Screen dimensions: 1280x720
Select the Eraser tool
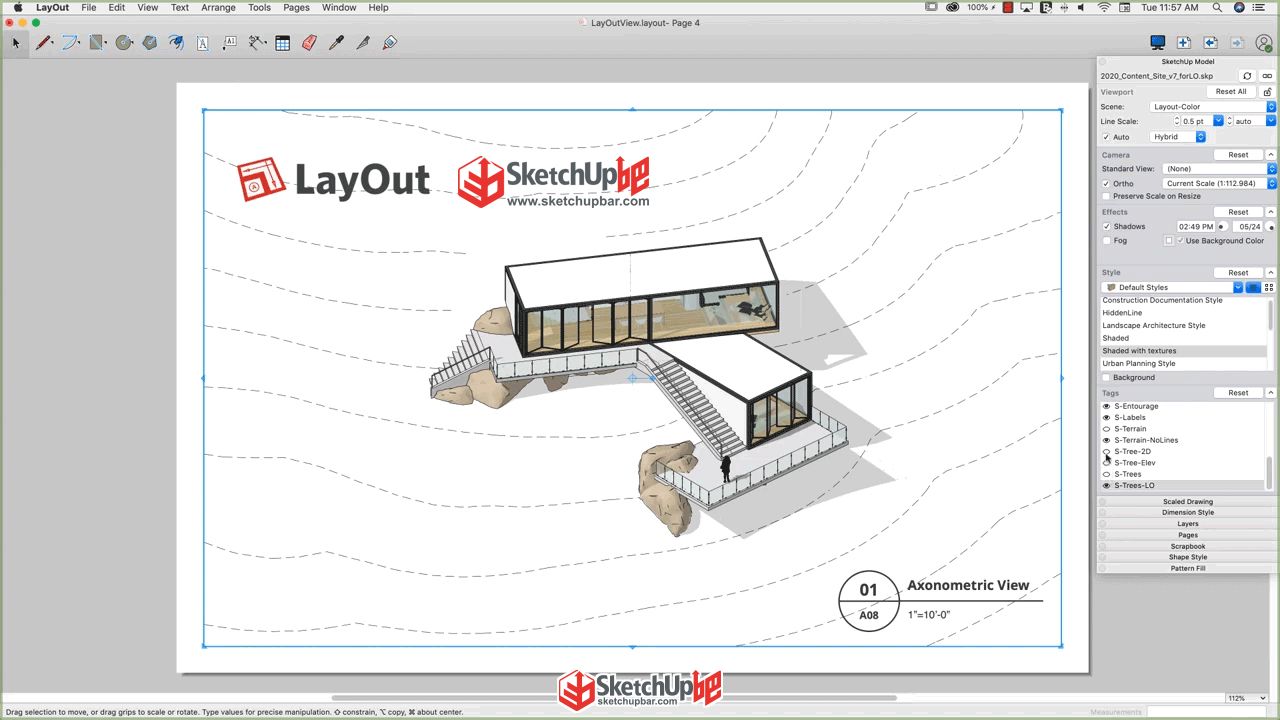pos(309,43)
